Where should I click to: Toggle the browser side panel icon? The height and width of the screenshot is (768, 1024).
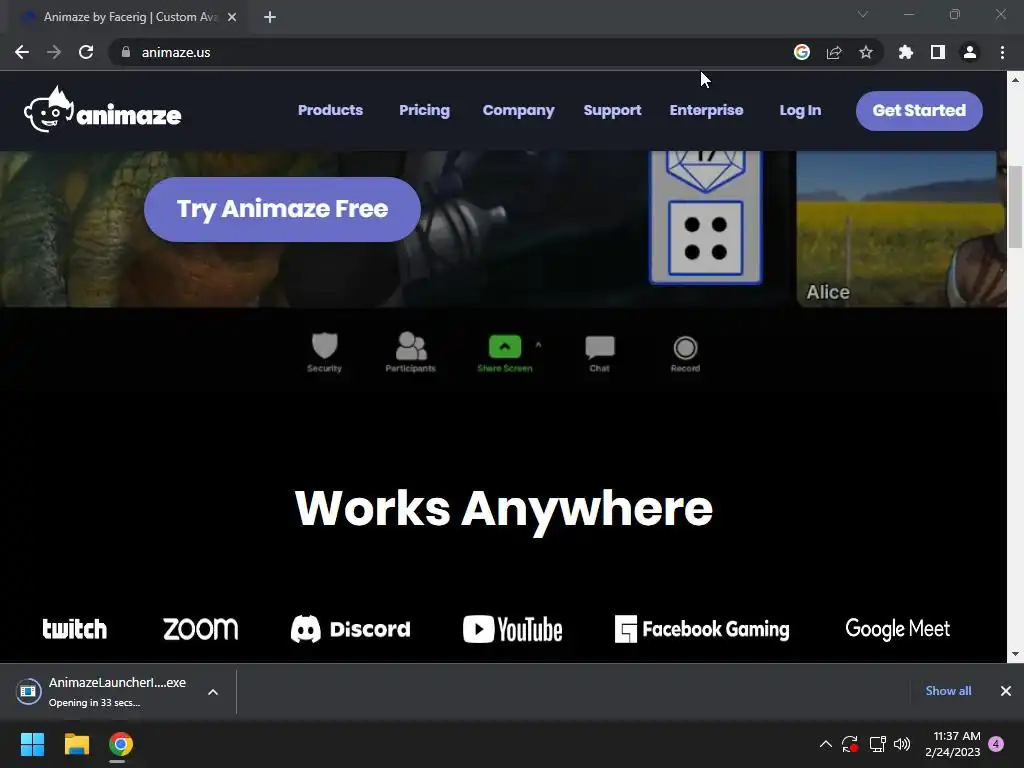click(938, 52)
